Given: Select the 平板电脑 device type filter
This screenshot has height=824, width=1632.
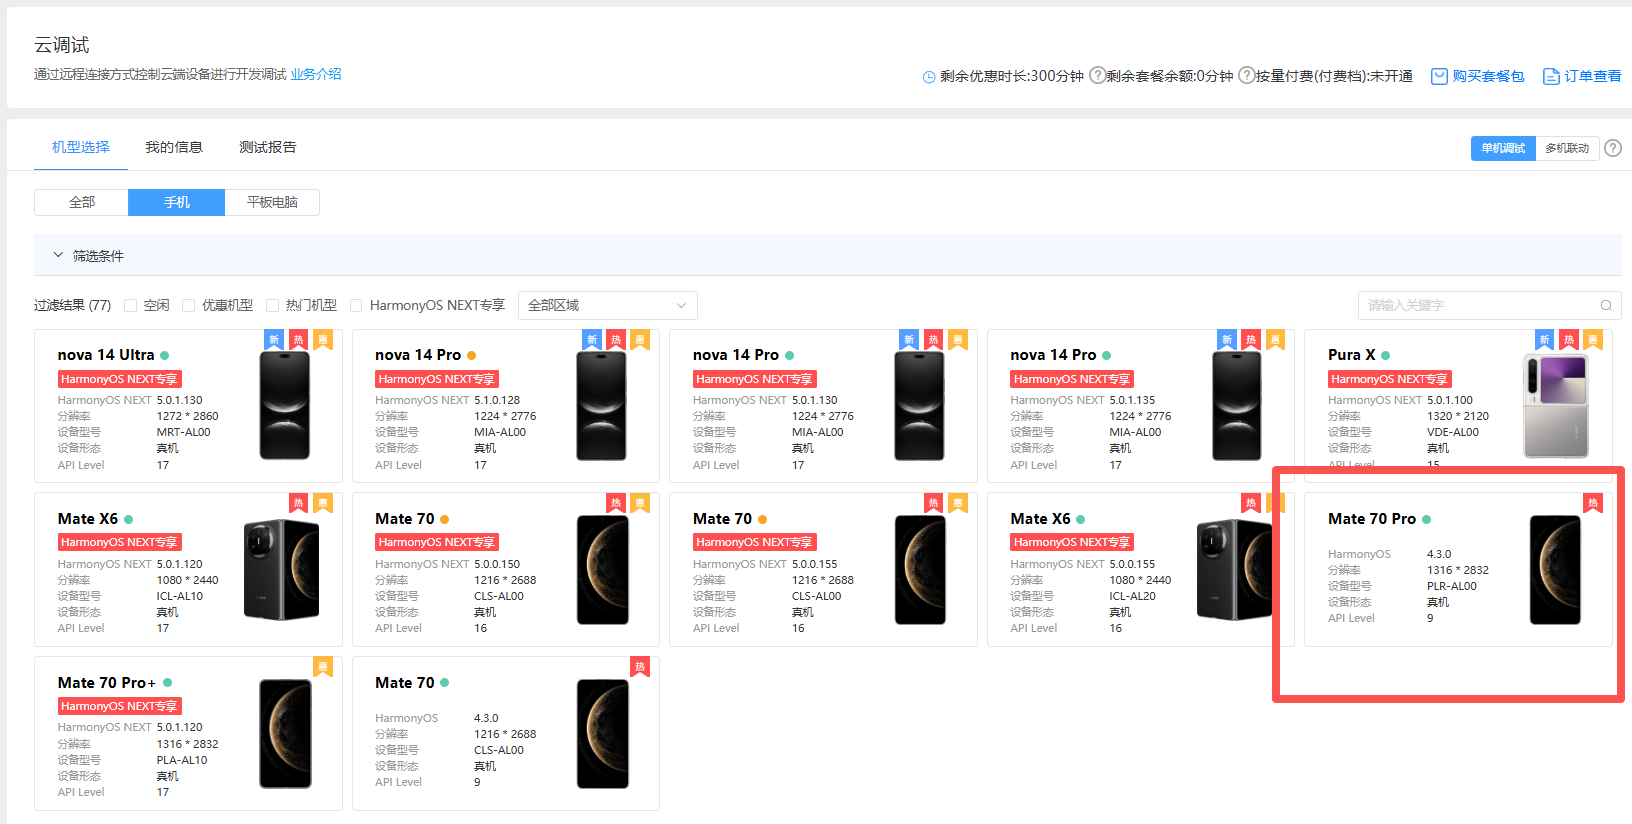Looking at the screenshot, I should 272,202.
